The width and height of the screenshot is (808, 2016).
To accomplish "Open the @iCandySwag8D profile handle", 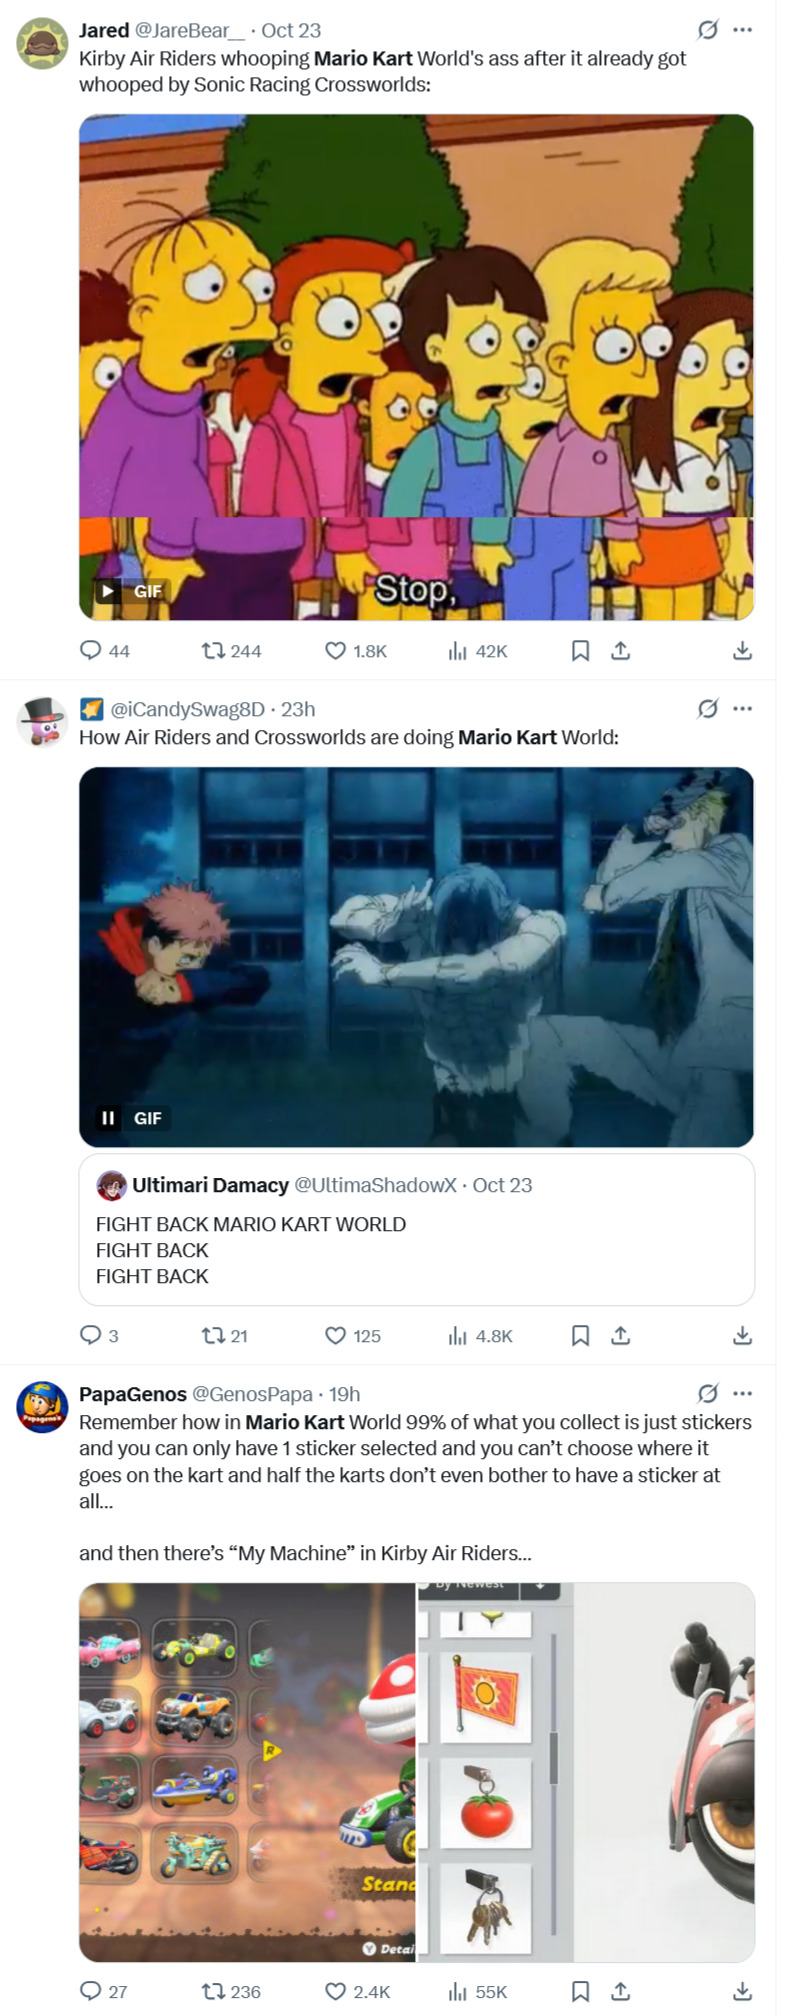I will (x=187, y=709).
